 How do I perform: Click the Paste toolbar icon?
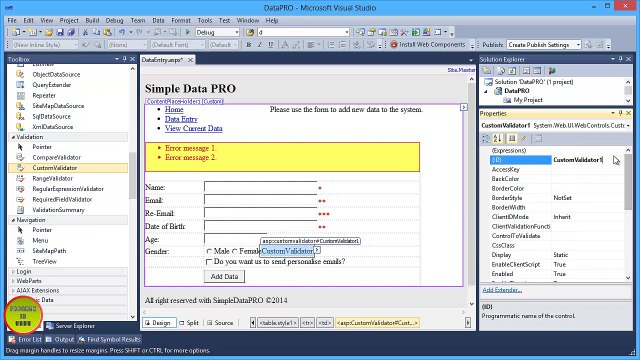click(x=107, y=32)
